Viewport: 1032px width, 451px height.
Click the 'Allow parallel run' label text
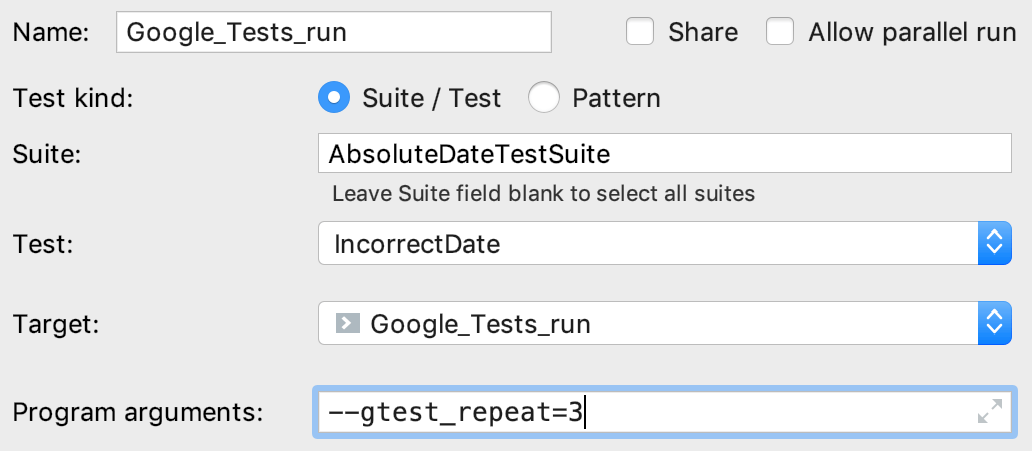click(911, 32)
